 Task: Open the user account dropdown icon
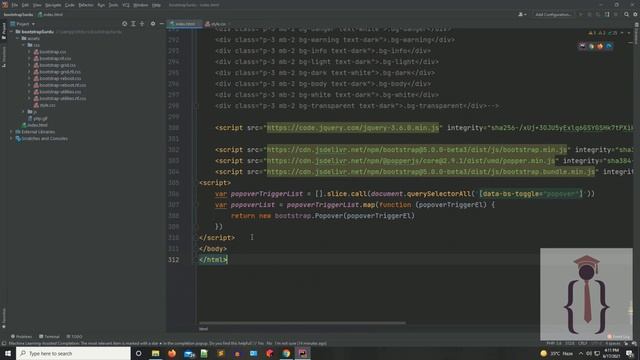coord(522,14)
